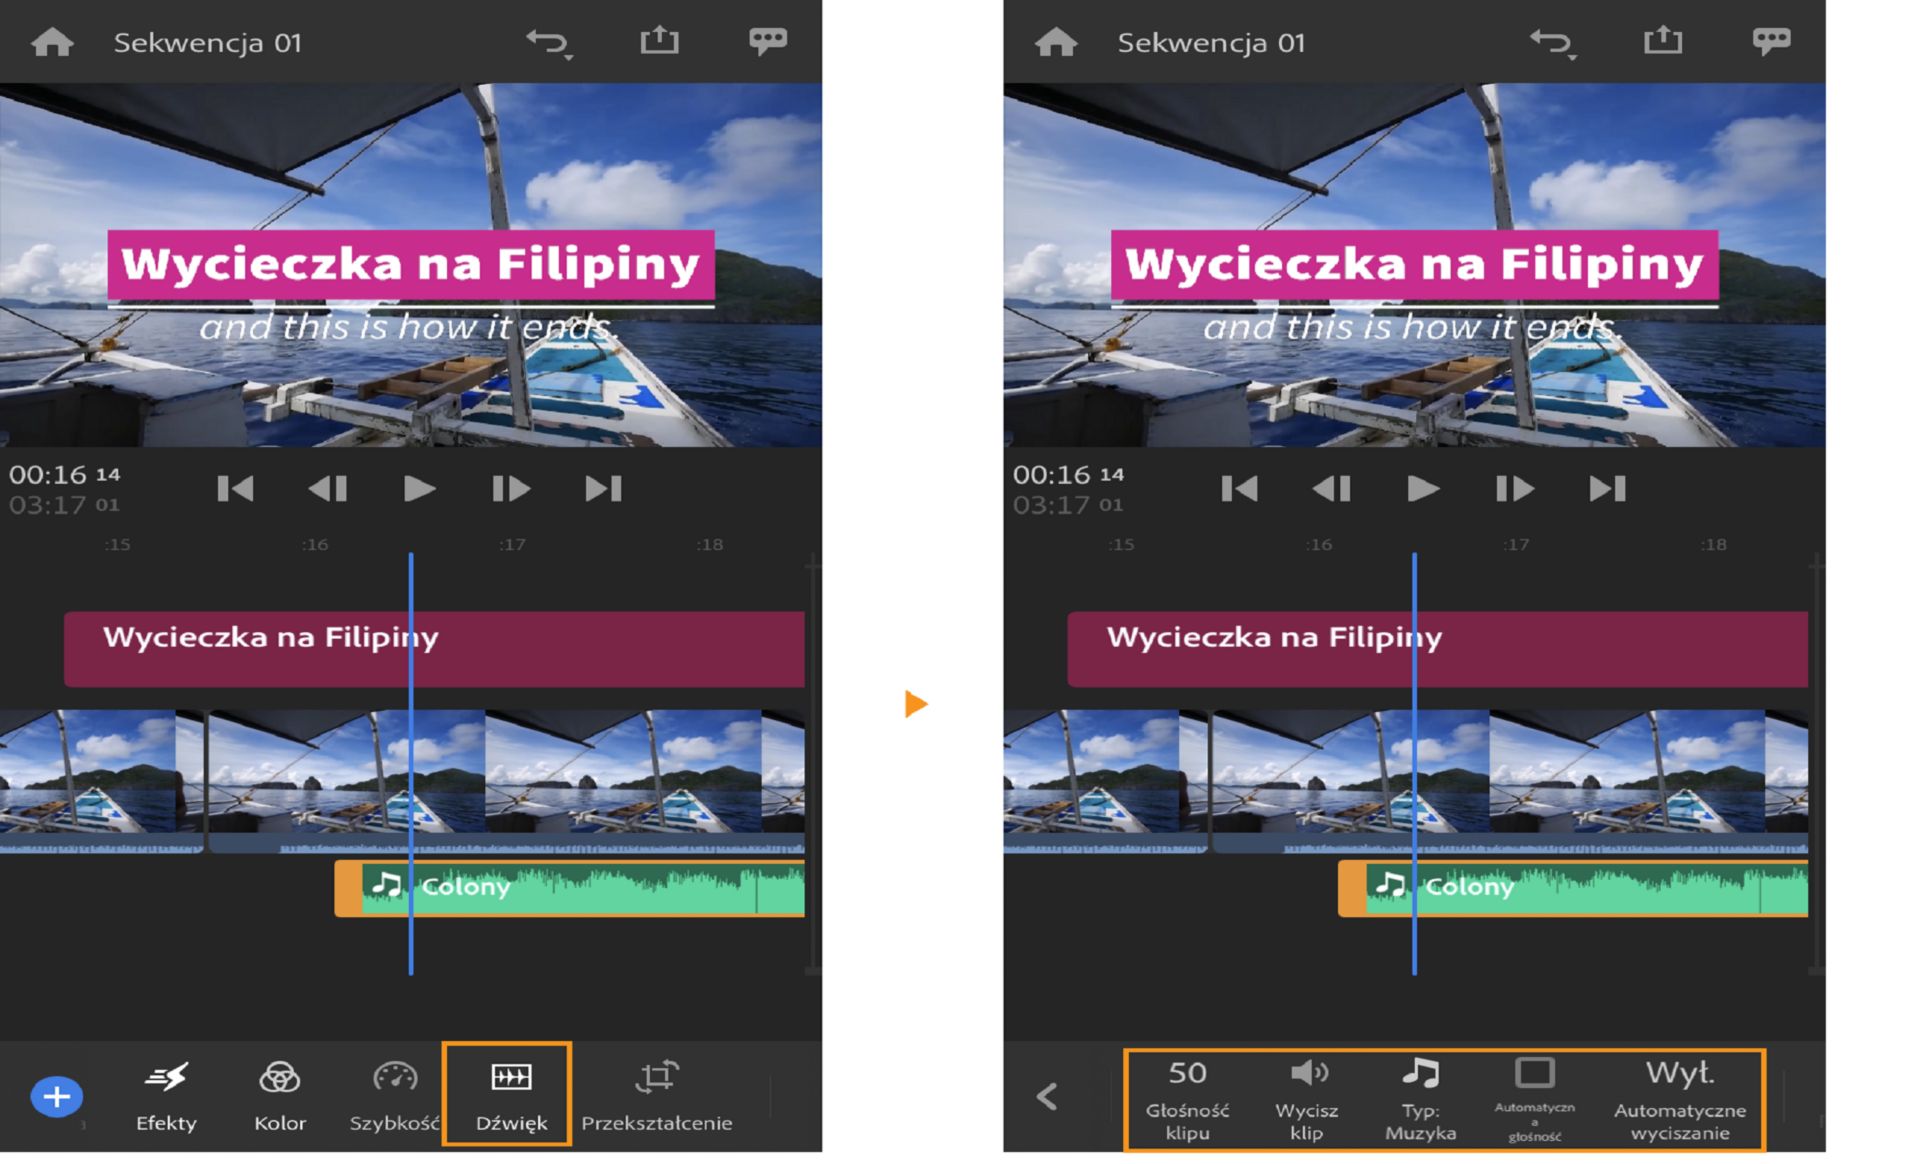Select the Kolor color tool

[280, 1096]
